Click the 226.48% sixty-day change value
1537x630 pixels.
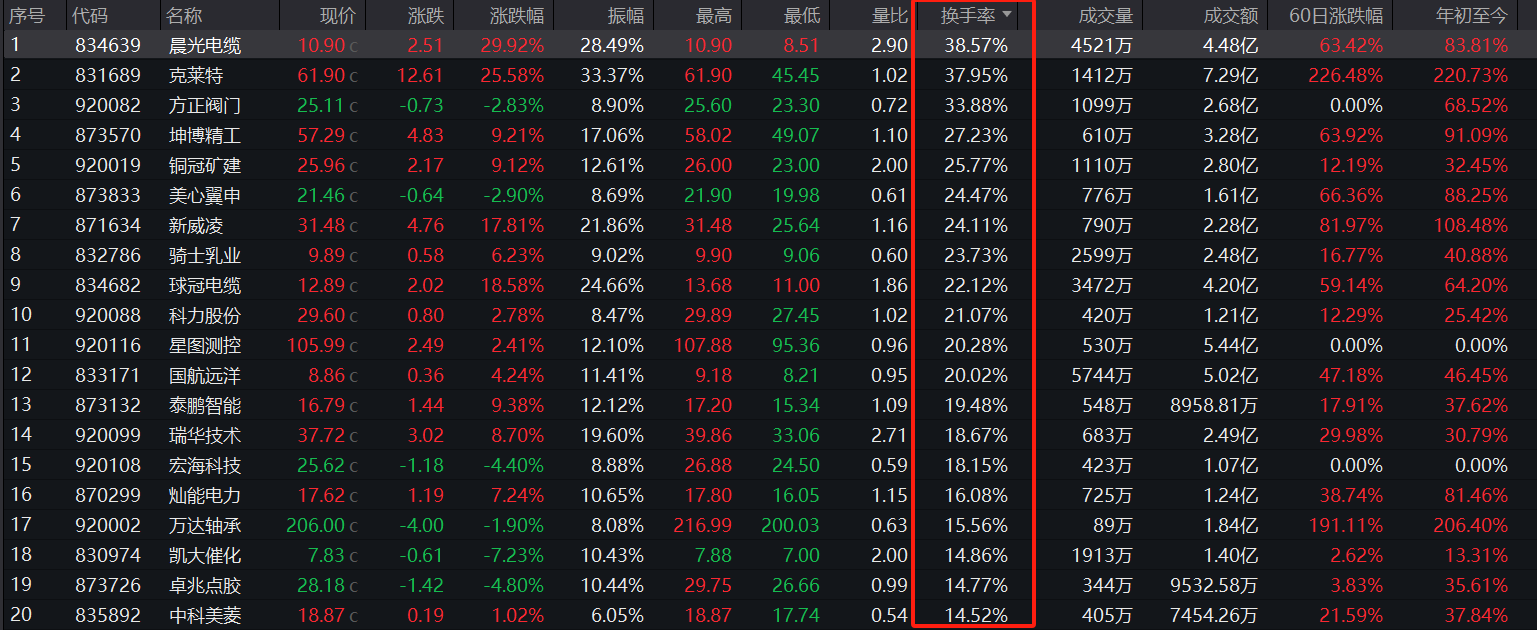pyautogui.click(x=1346, y=75)
